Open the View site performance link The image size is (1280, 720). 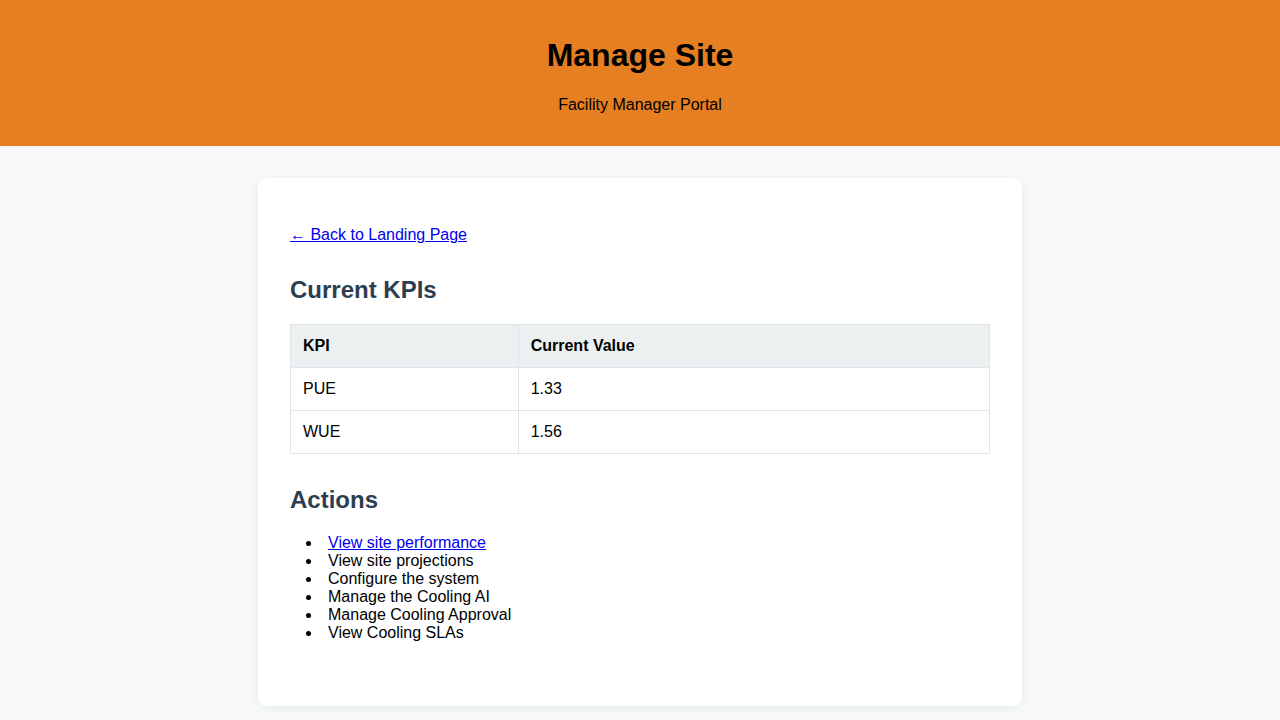tap(407, 542)
